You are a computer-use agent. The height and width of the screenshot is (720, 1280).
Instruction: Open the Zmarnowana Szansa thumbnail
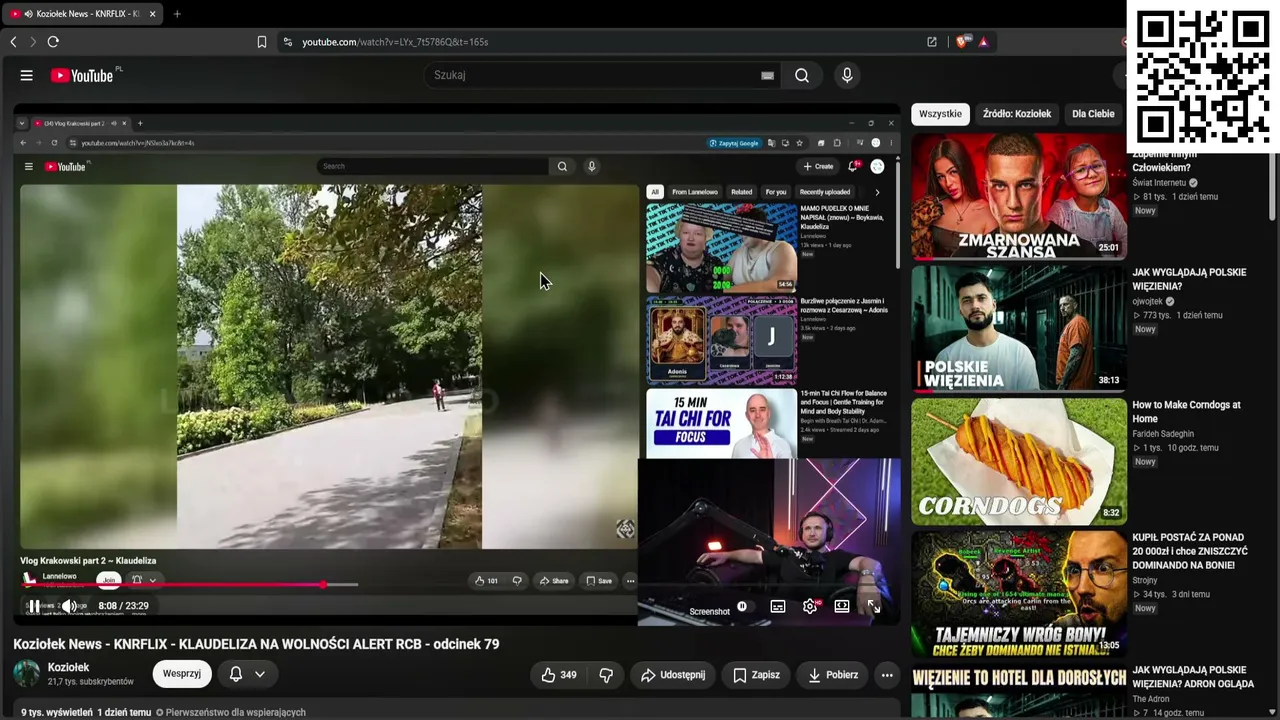[1019, 196]
